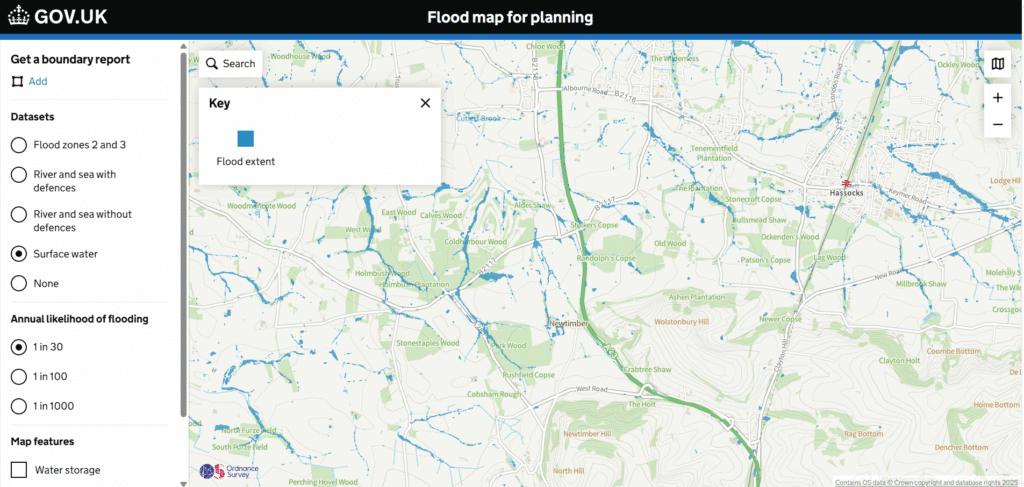Screen dimensions: 1024x487
Task: Click the Search magnifier button
Action: (x=212, y=64)
